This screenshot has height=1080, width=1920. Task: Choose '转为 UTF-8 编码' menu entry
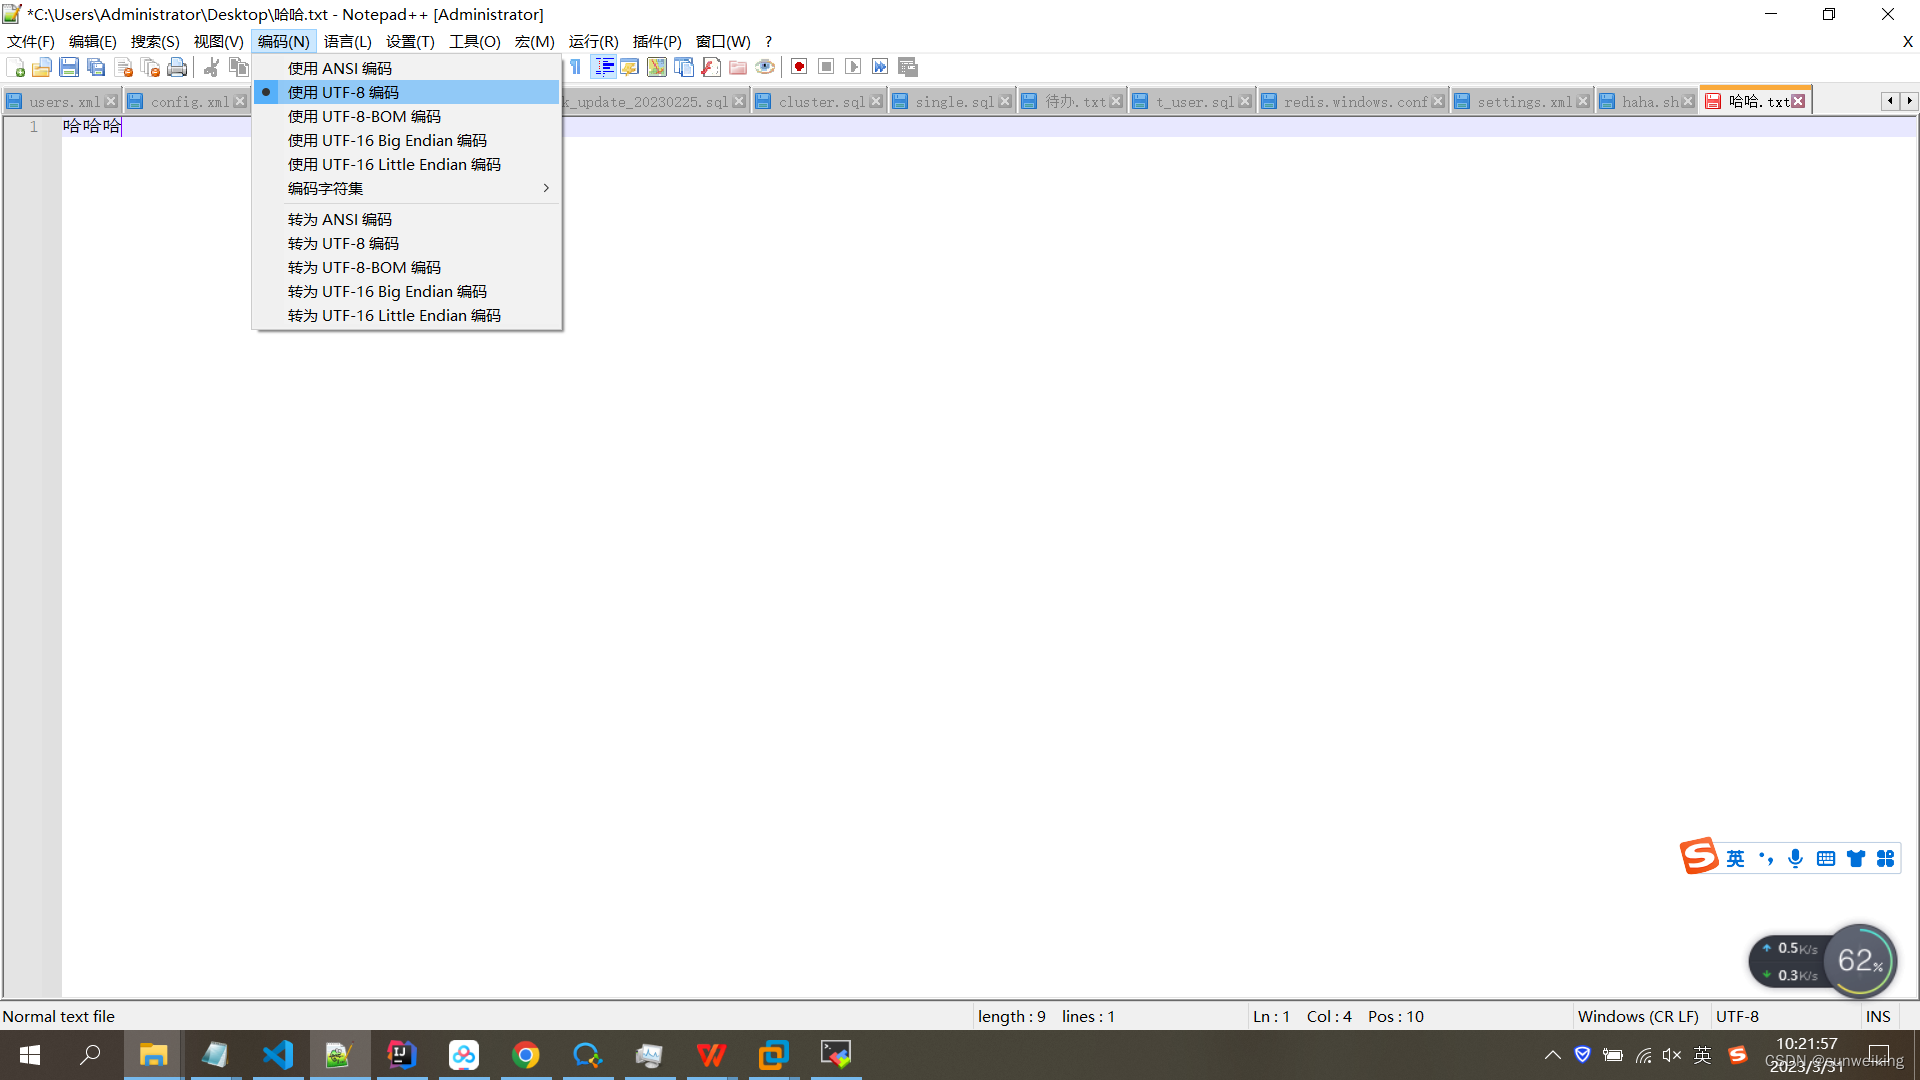(406, 243)
